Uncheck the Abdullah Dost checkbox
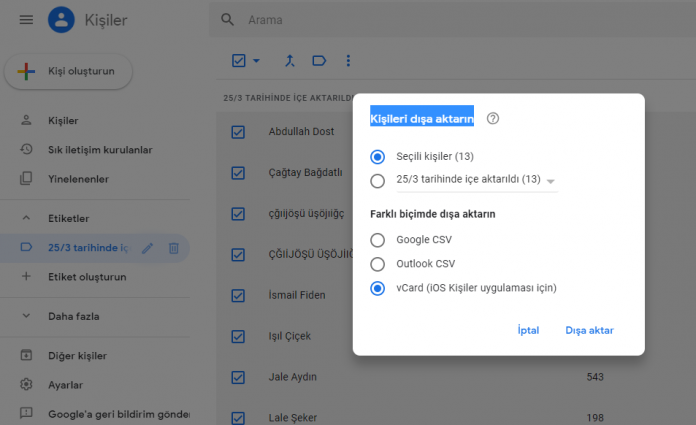The image size is (696, 425). click(238, 132)
